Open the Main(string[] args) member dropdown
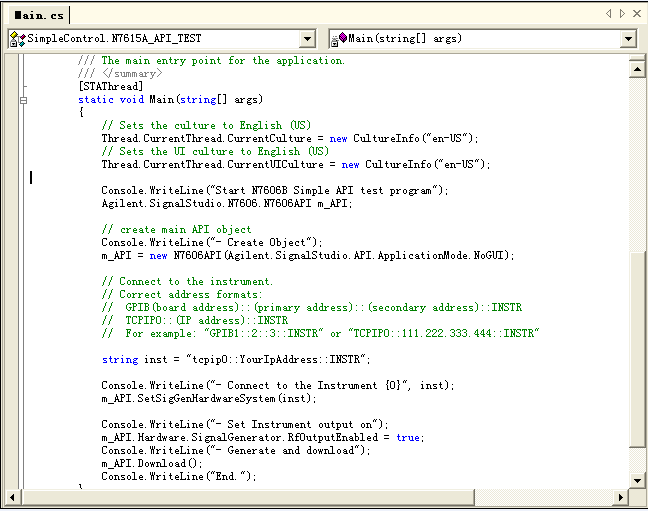 628,39
